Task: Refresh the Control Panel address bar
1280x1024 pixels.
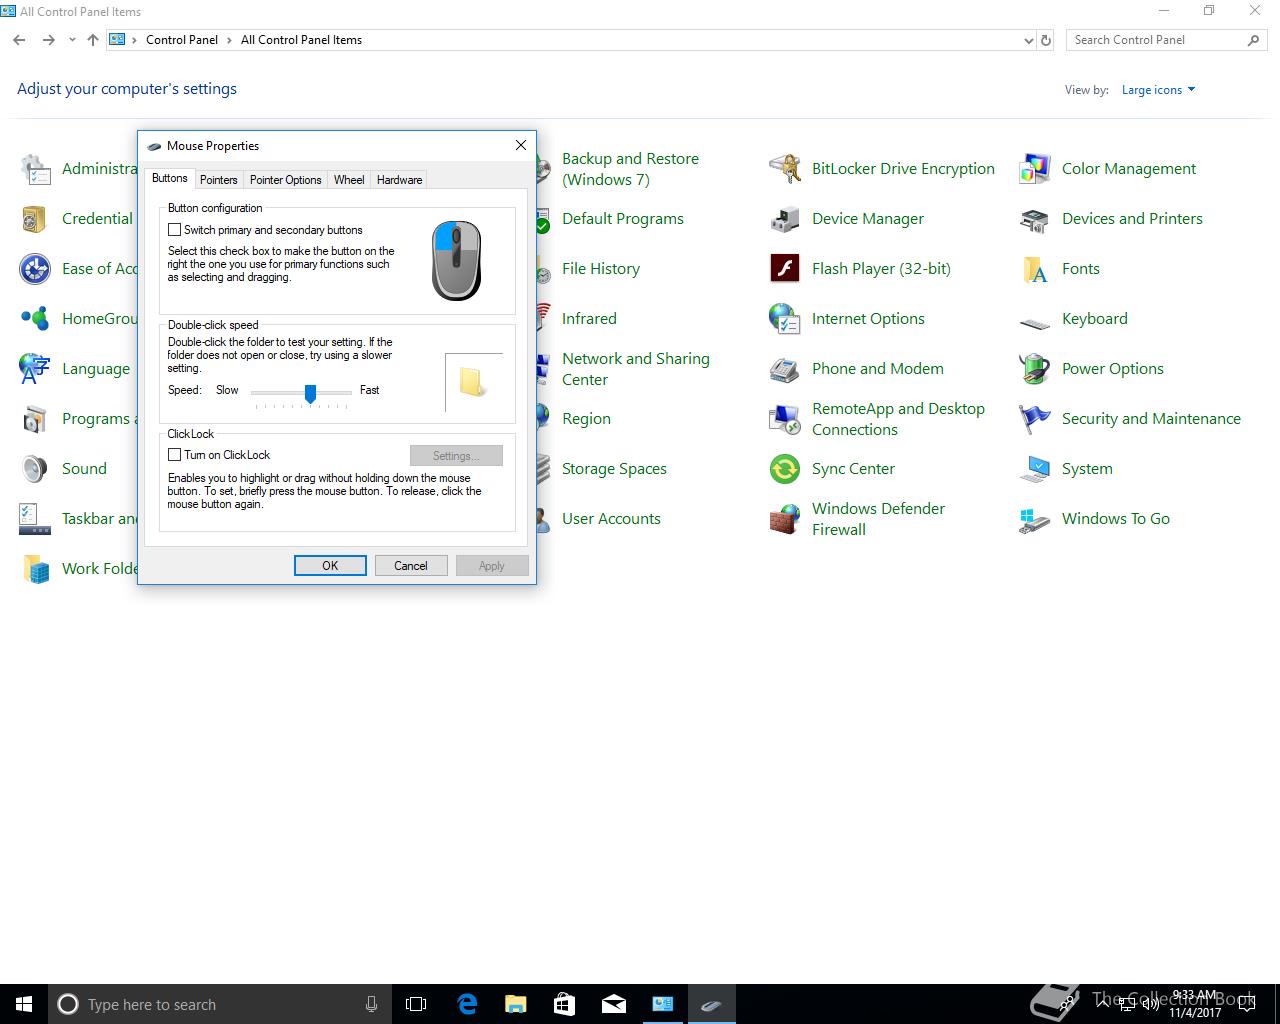Action: coord(1046,41)
